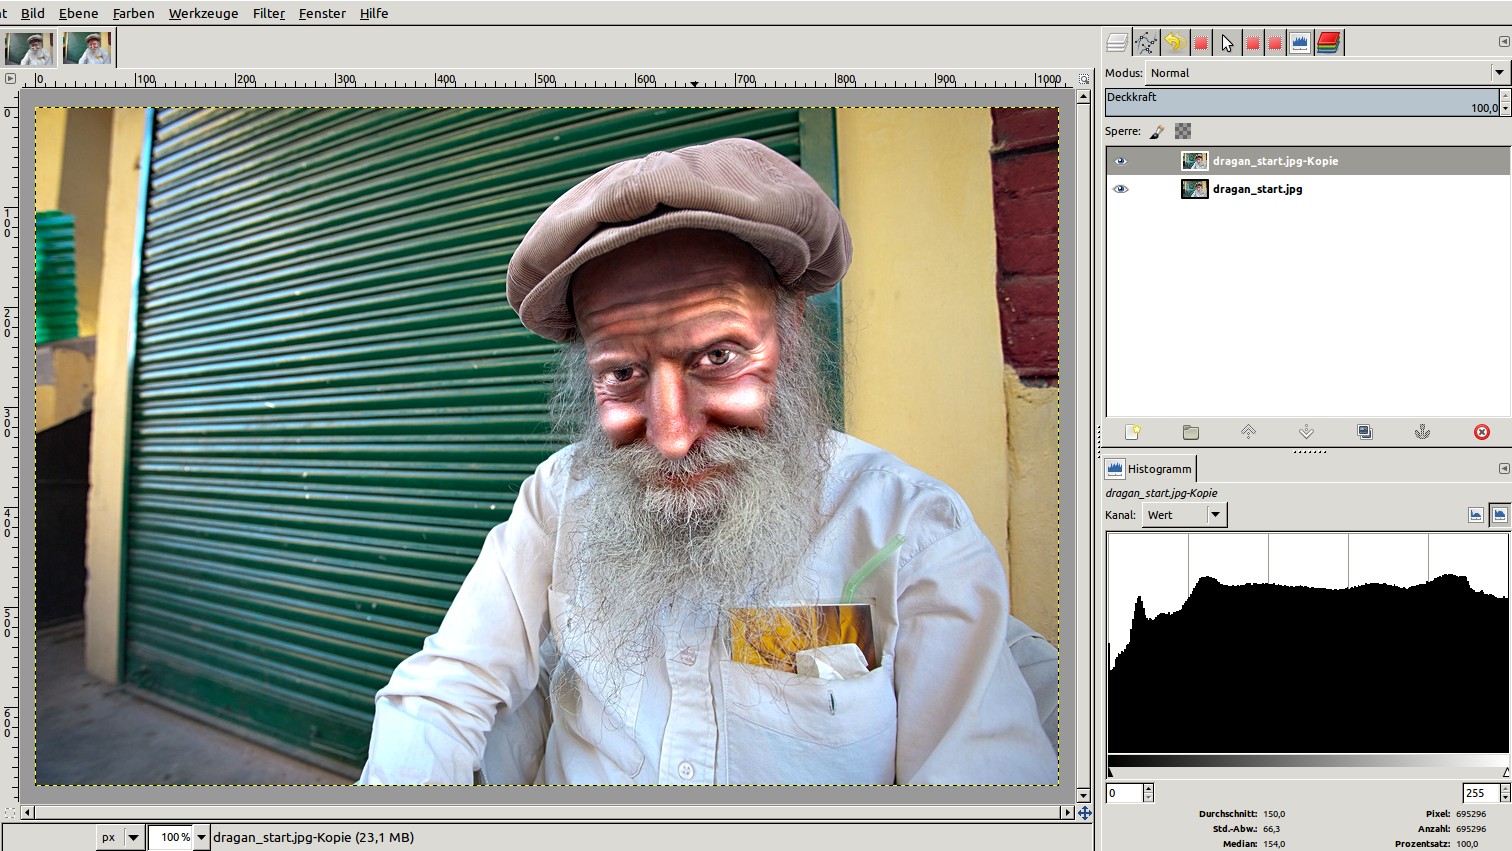Viewport: 1512px width, 851px height.
Task: Click the new layer group folder icon
Action: click(x=1190, y=432)
